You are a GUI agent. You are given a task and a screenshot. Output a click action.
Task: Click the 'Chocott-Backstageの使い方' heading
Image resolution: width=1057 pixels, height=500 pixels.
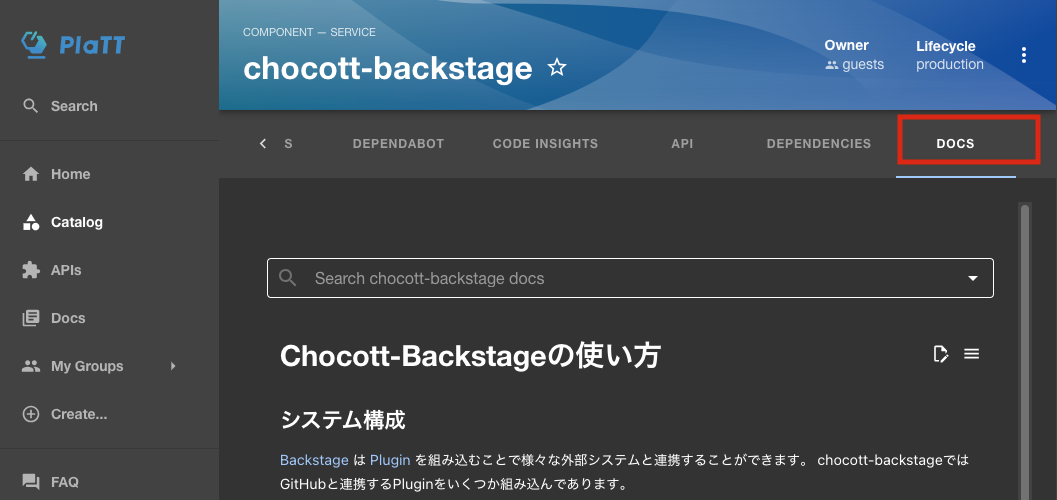[470, 356]
